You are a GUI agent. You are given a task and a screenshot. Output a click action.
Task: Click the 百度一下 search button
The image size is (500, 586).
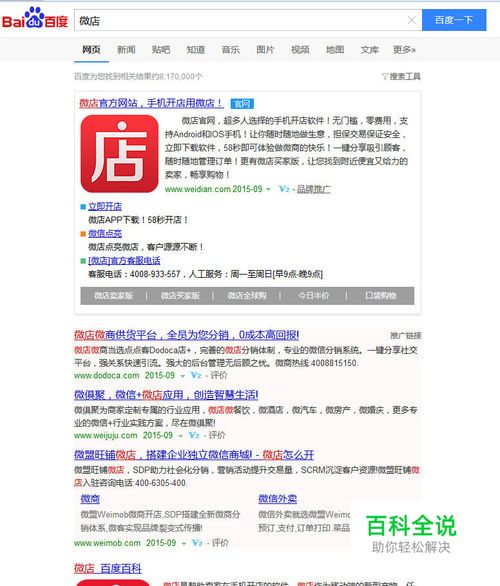(x=454, y=20)
